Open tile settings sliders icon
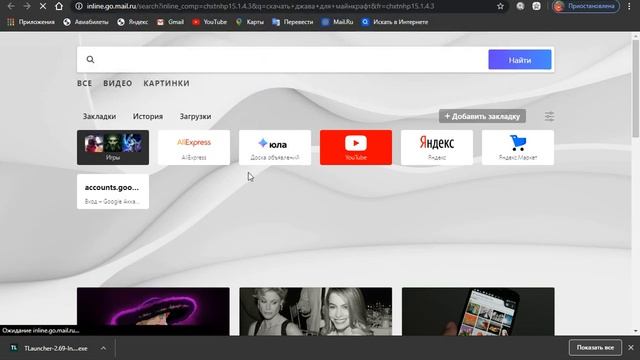Screen dimensions: 640x360 [x=549, y=116]
